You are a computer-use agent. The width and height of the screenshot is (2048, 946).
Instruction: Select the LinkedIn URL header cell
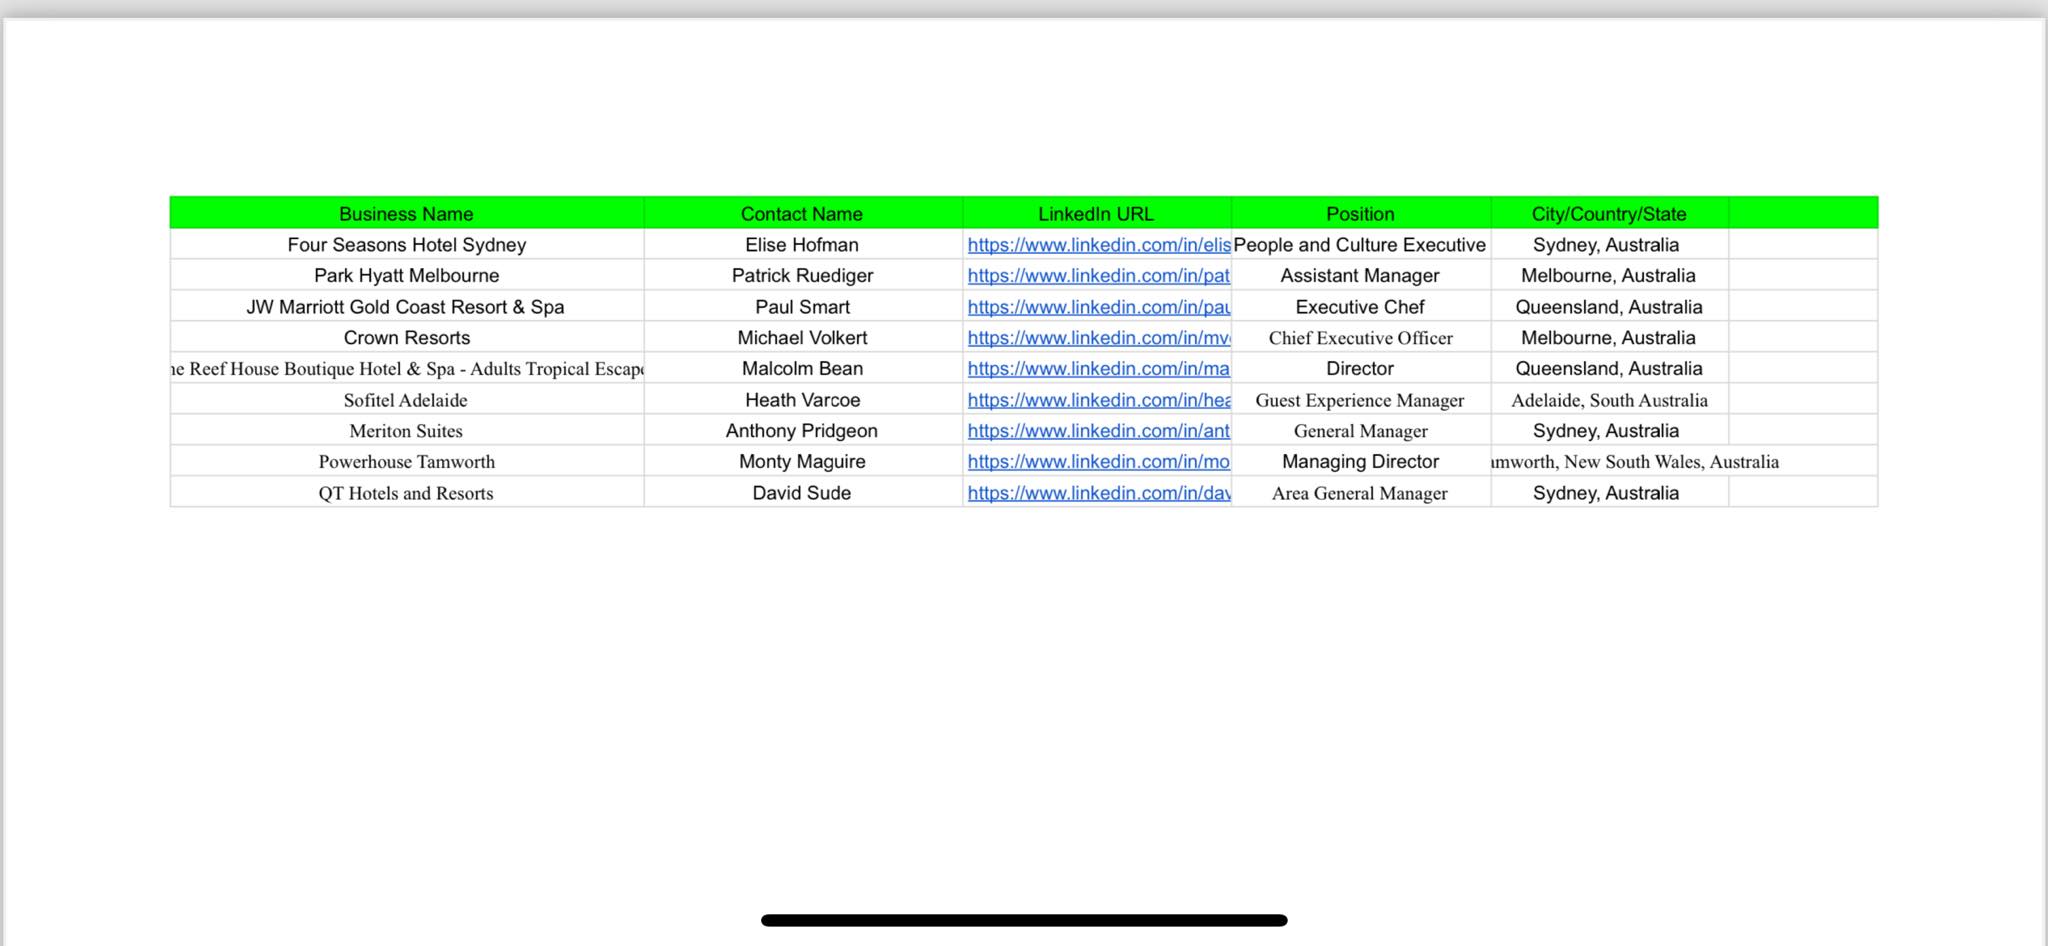[x=1097, y=213]
